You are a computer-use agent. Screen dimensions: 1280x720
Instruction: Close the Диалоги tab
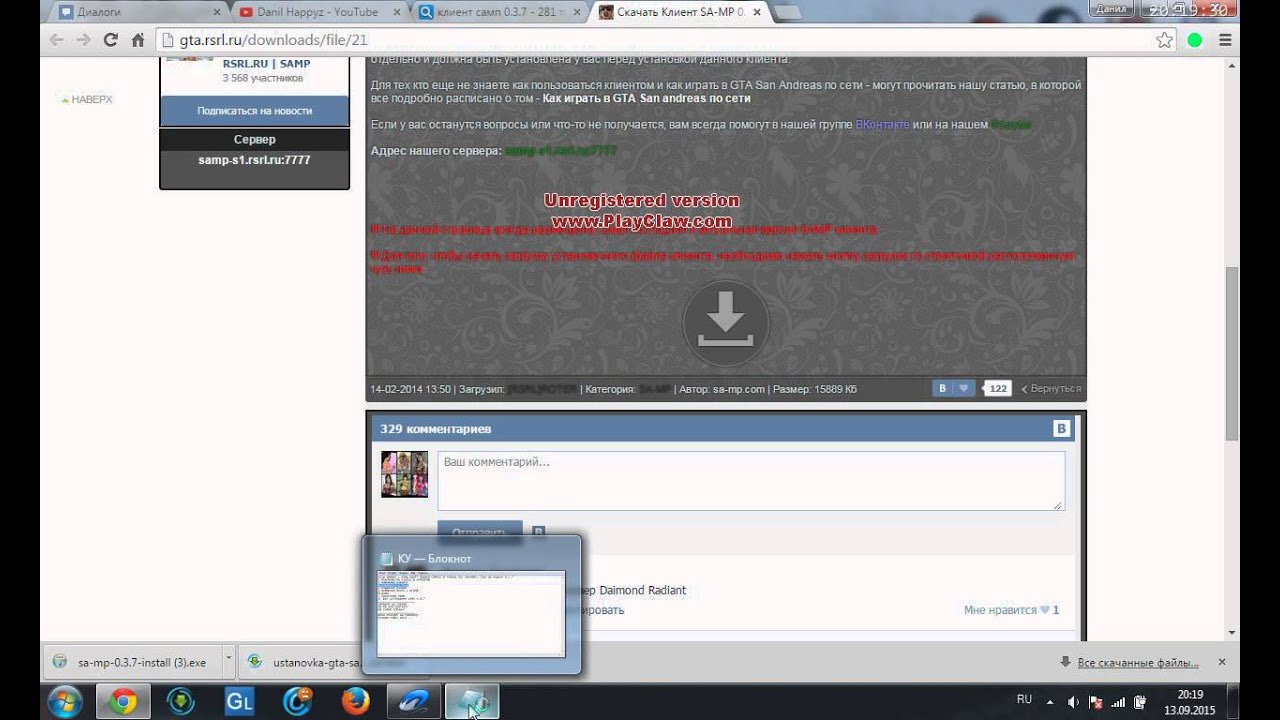(x=218, y=12)
